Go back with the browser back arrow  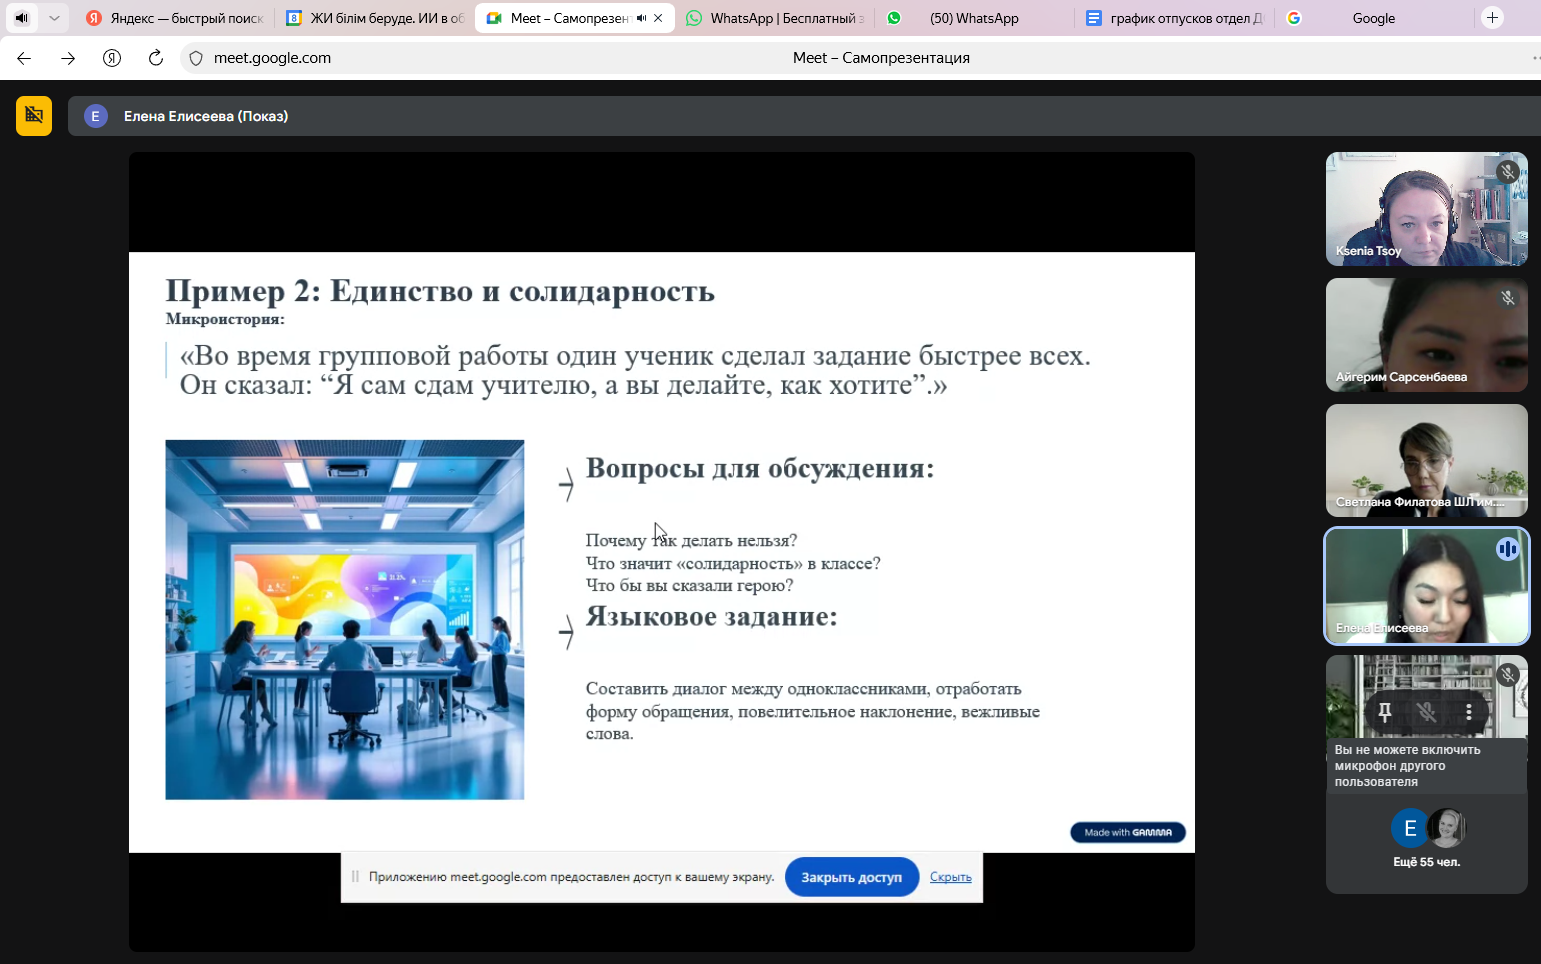24,58
